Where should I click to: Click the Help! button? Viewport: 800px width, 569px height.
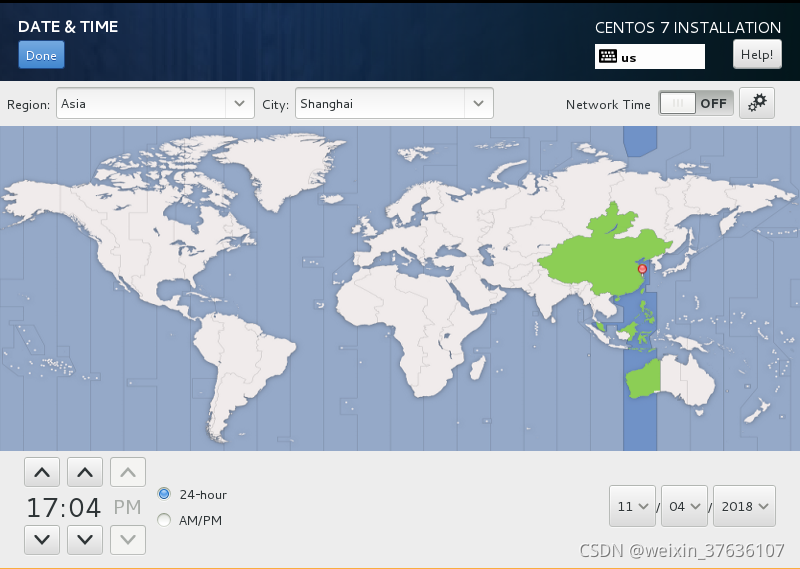[757, 54]
